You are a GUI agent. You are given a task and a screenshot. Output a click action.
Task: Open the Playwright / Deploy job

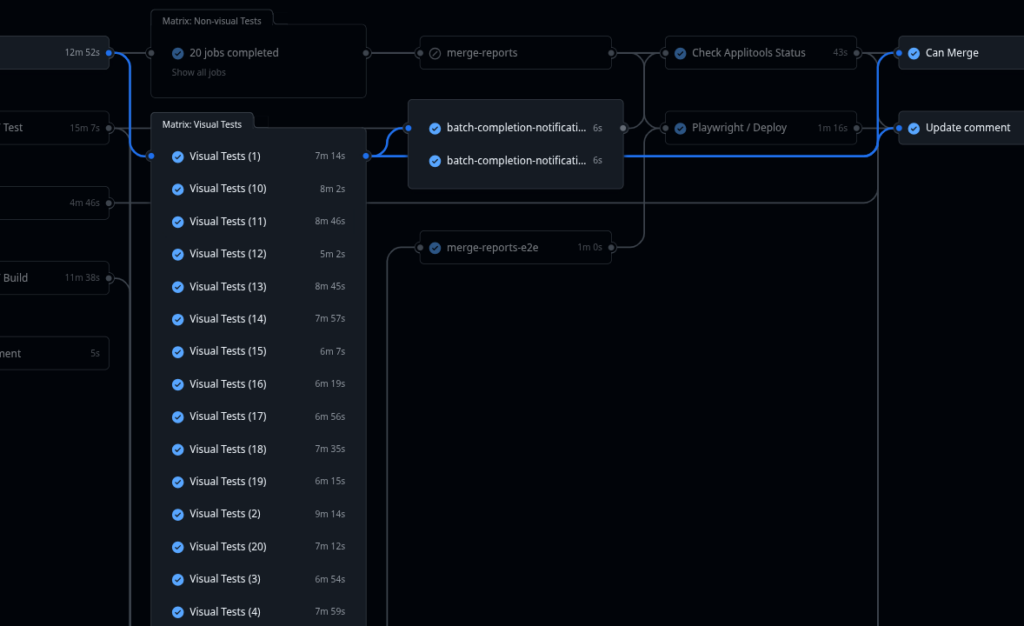click(x=761, y=128)
